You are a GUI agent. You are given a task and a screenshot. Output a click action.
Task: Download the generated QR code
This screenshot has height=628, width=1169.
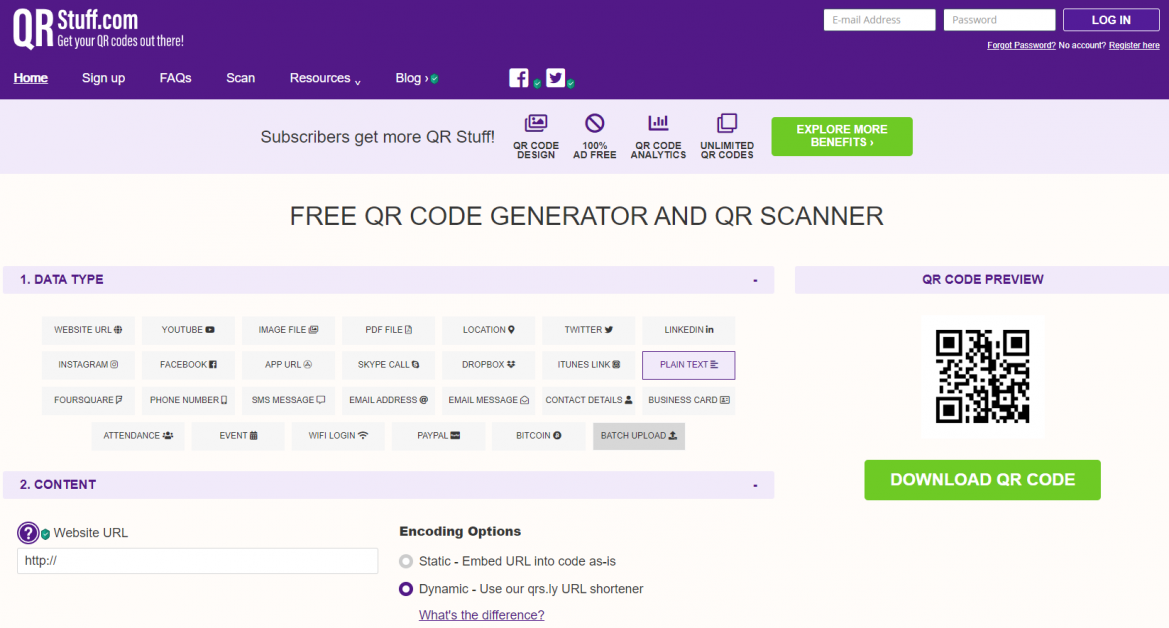[x=982, y=480]
